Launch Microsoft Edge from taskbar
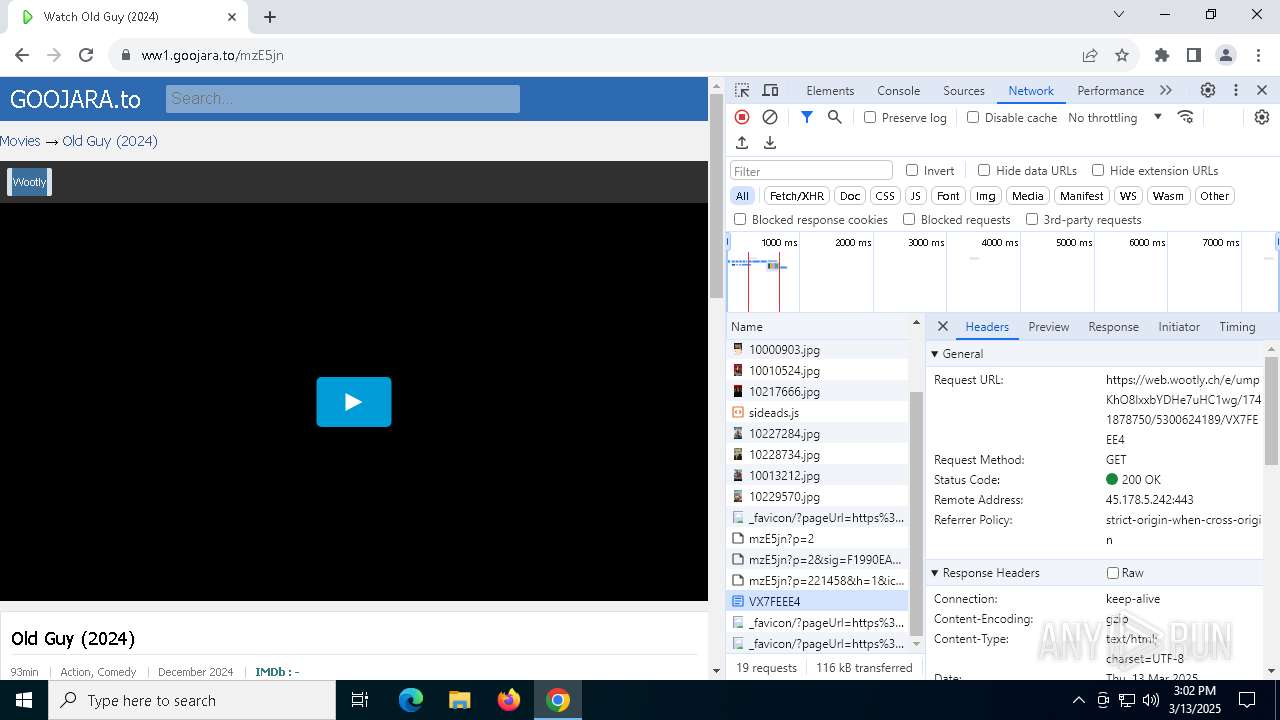Viewport: 1280px width, 720px height. coord(411,700)
